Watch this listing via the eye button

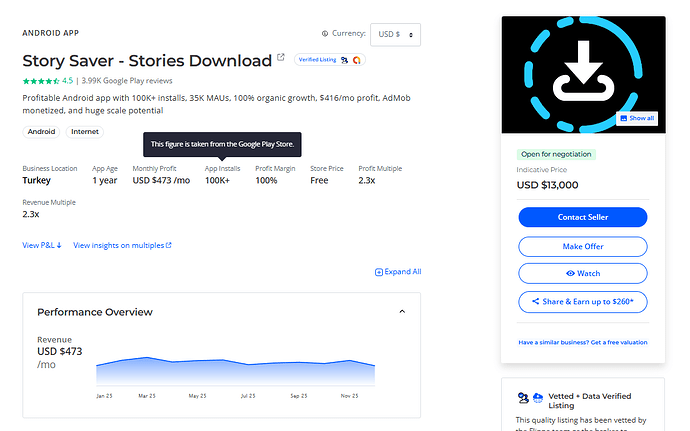[x=582, y=273]
